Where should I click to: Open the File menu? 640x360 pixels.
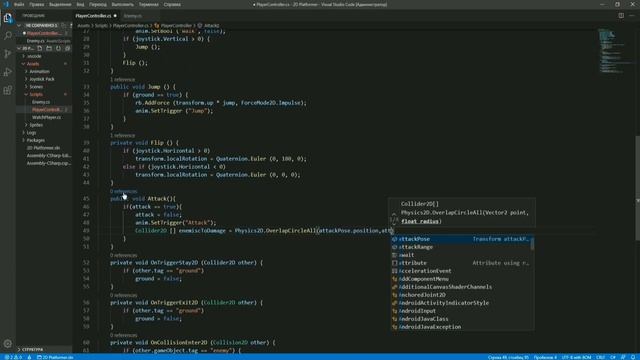click(19, 4)
